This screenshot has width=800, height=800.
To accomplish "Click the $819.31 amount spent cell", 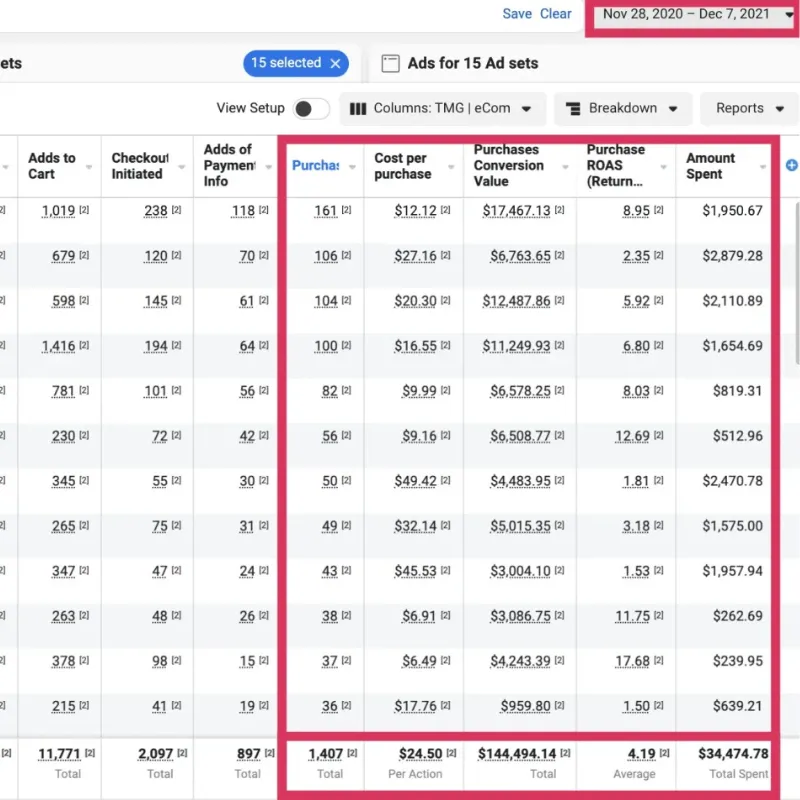I will point(737,391).
